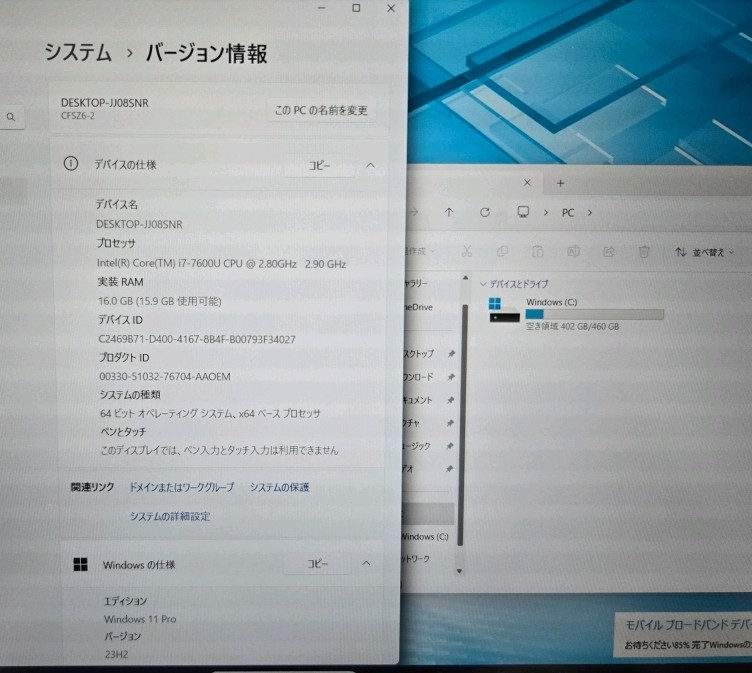This screenshot has width=752, height=673.
Task: Select ネットワーク in Explorer sidebar
Action: (x=416, y=558)
